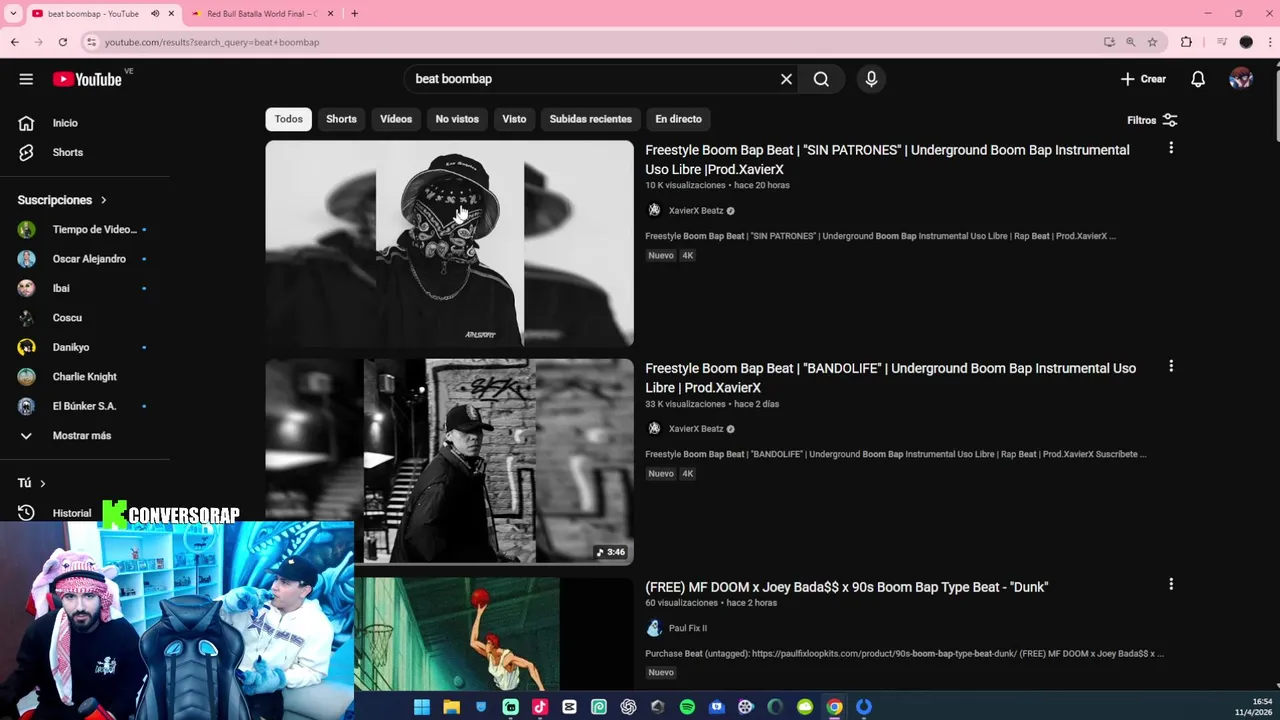The width and height of the screenshot is (1280, 720).
Task: Open XavierX Beatz channel under BANDOLIFE
Action: click(x=696, y=429)
